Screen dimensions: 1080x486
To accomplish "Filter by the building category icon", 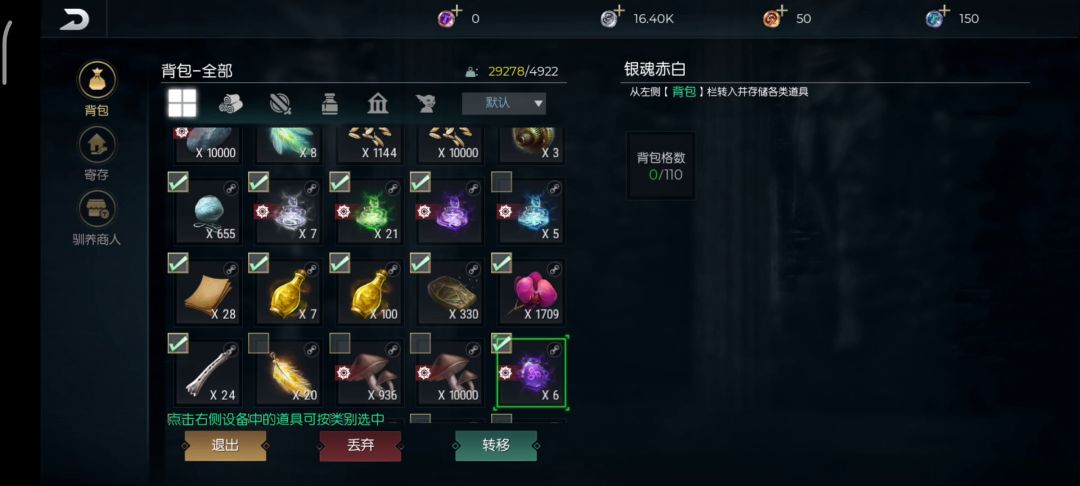I will pos(377,104).
